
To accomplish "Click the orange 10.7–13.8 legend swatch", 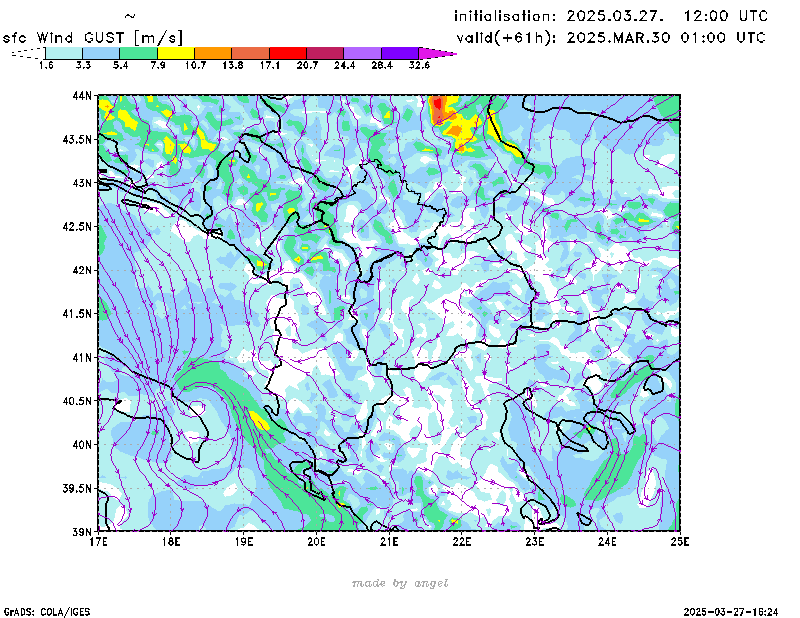I will pos(213,52).
